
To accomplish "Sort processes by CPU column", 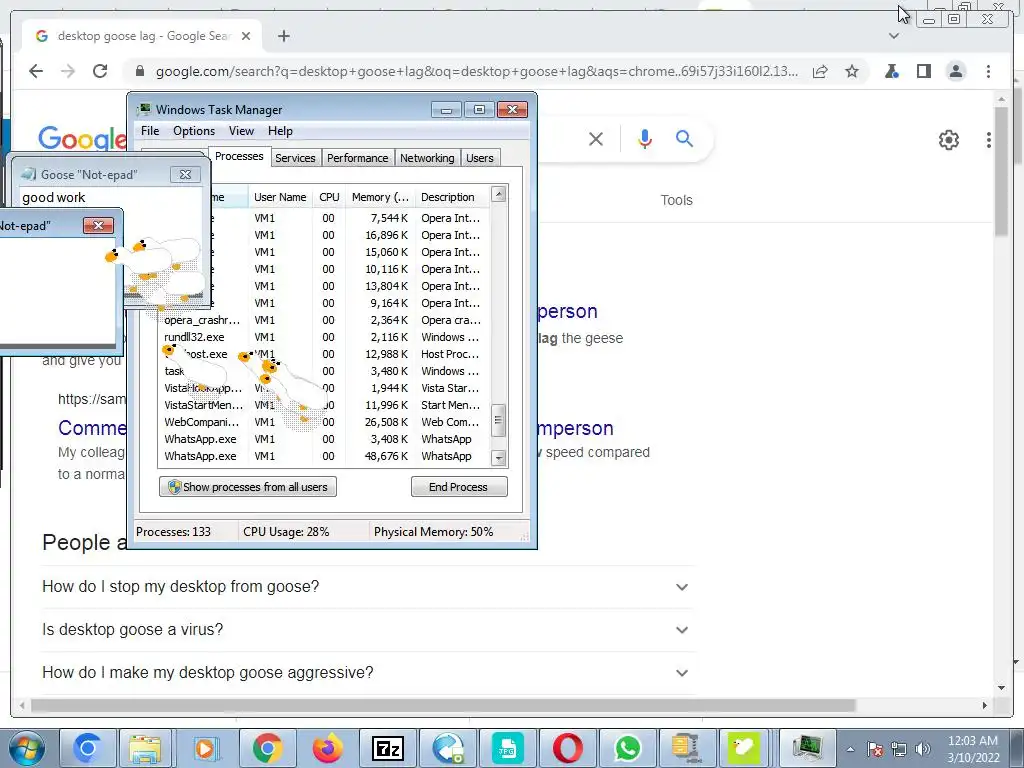I will click(329, 197).
